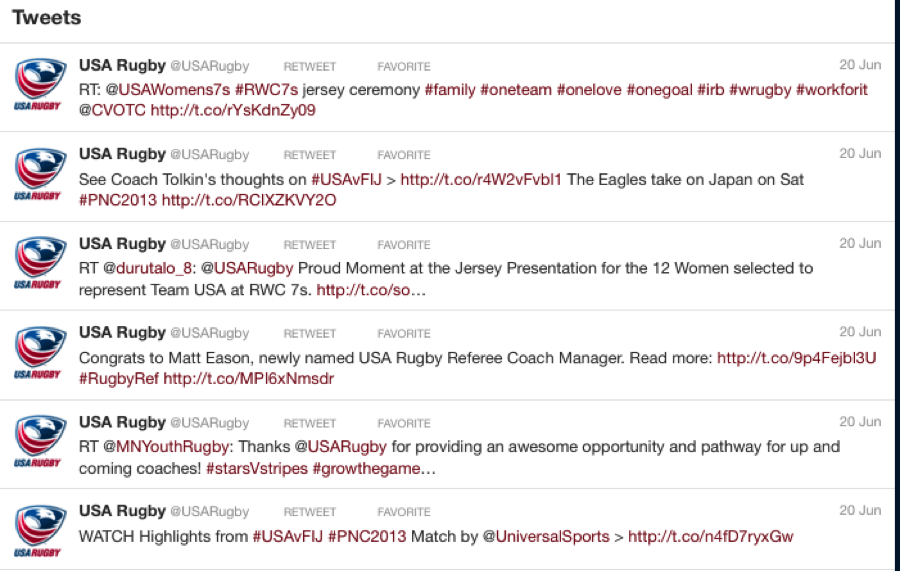Open the #family hashtag

click(449, 90)
